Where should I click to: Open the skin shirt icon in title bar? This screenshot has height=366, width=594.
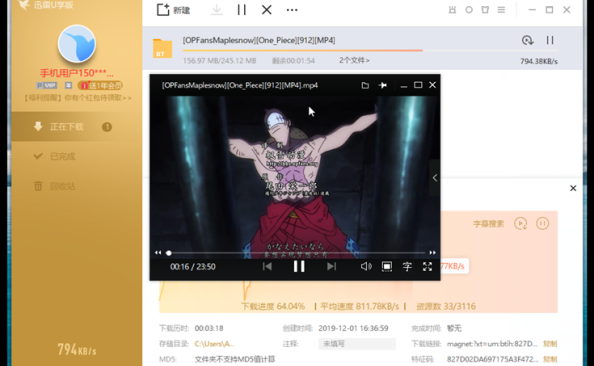click(x=485, y=10)
